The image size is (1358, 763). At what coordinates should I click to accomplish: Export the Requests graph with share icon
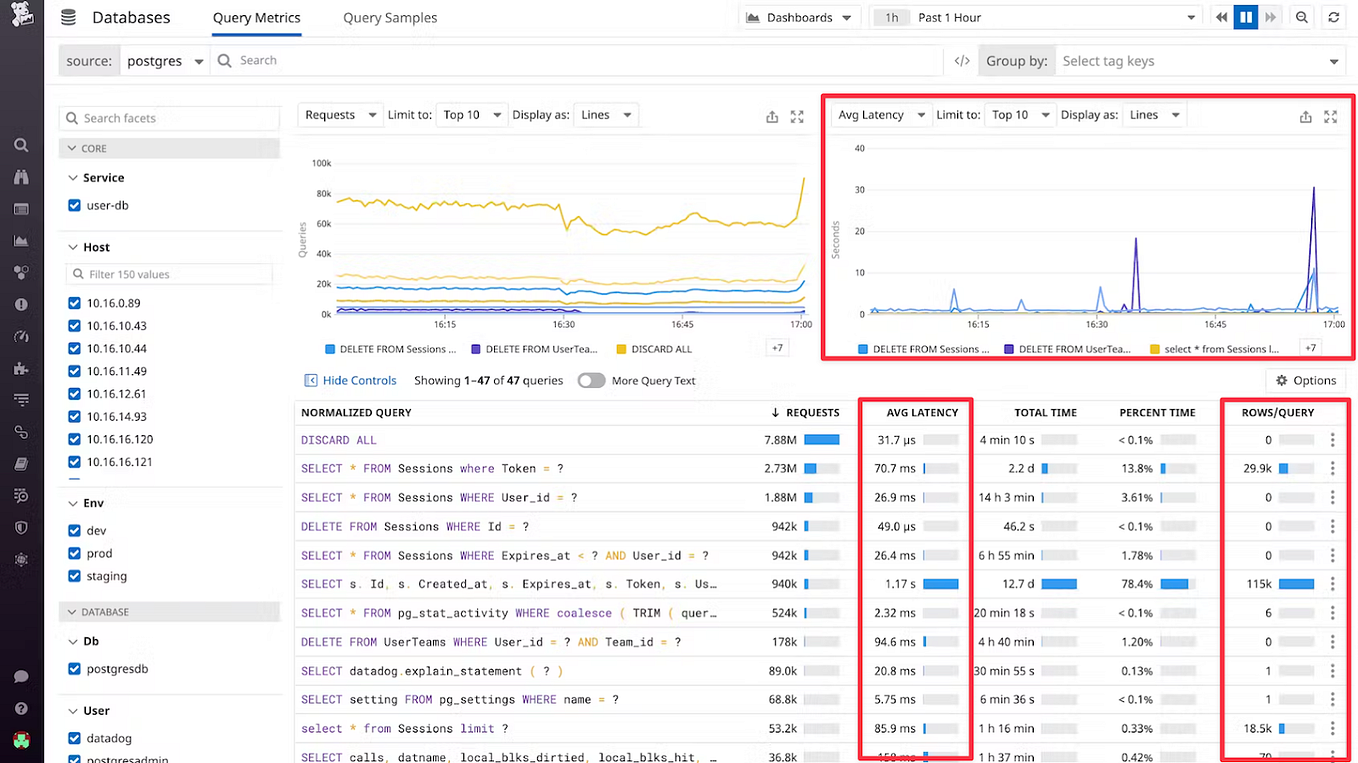pos(772,117)
